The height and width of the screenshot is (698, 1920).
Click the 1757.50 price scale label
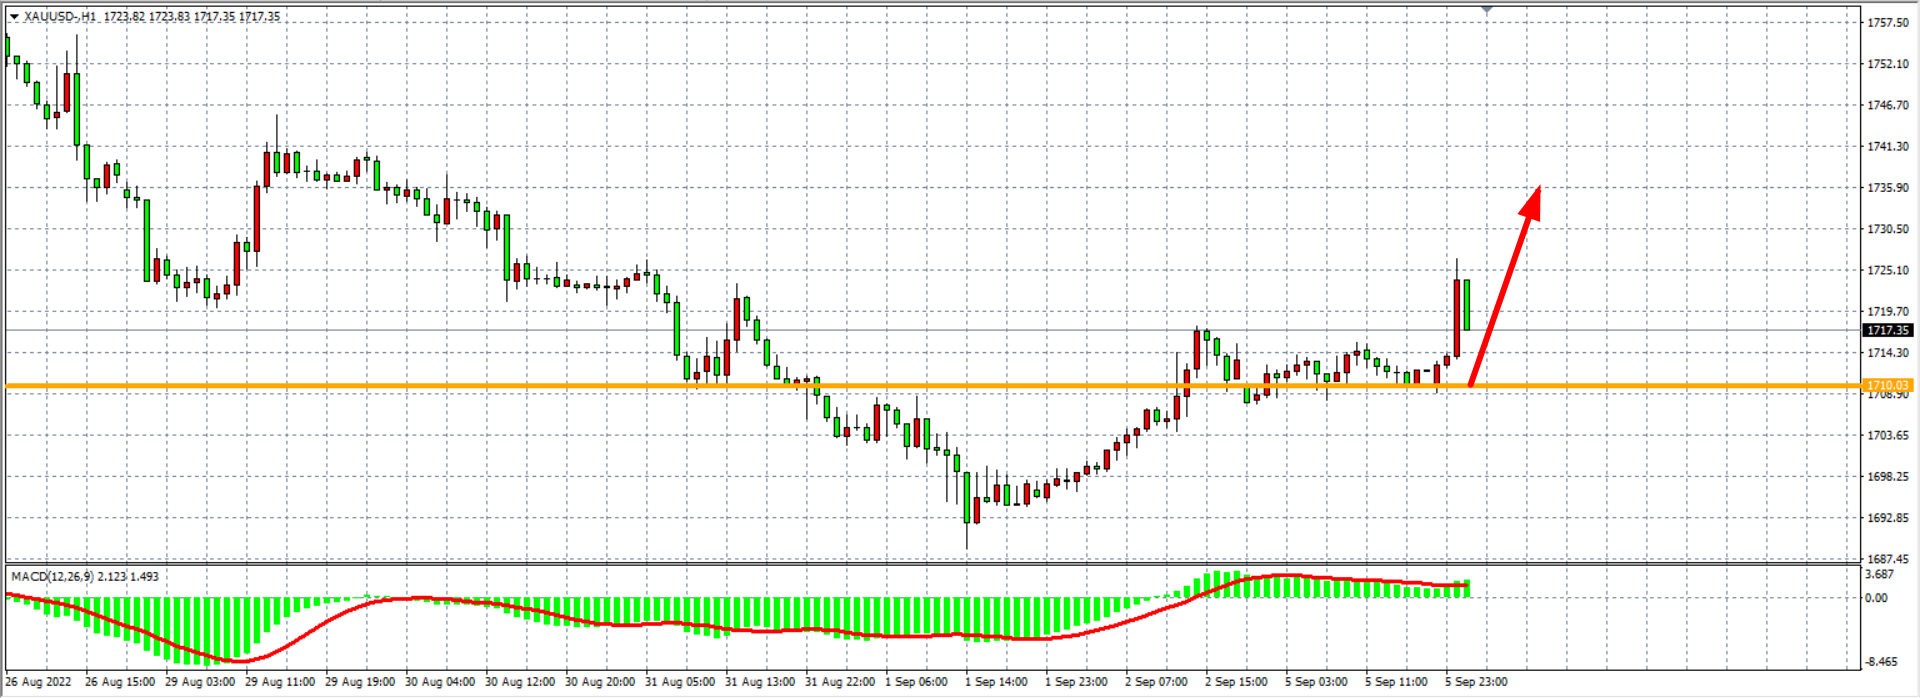1887,22
